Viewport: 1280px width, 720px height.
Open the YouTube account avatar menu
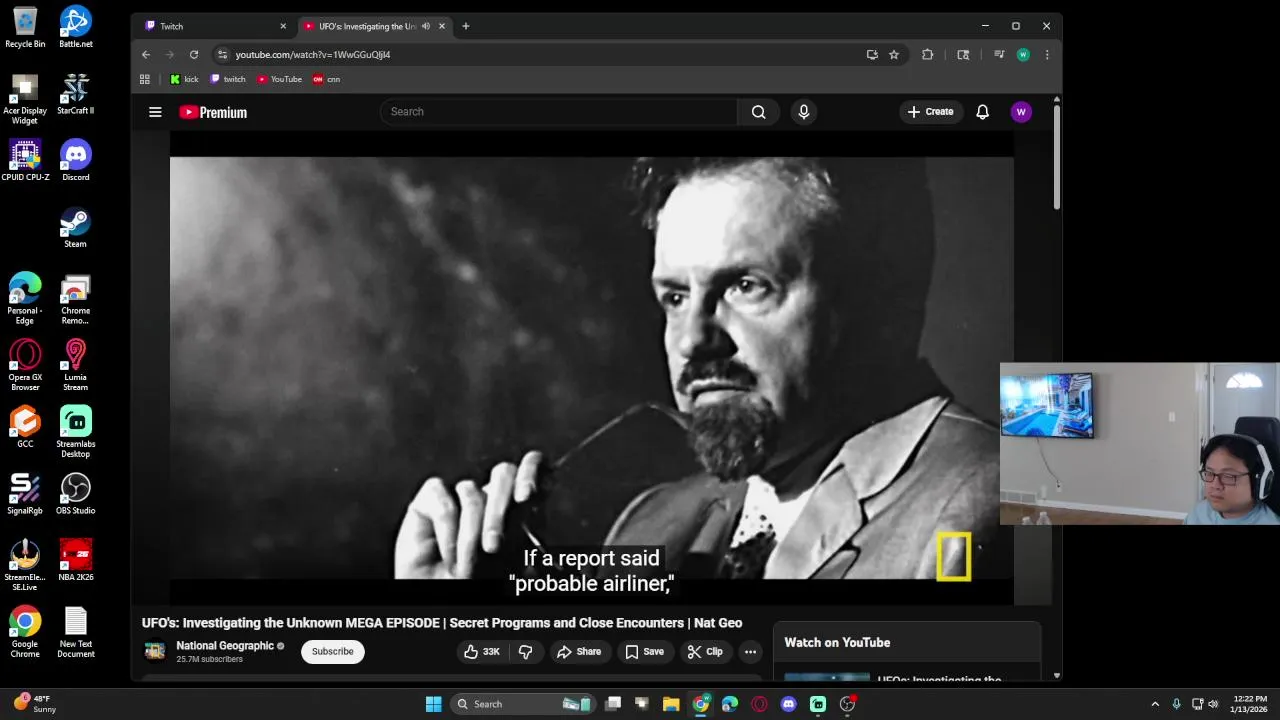click(x=1021, y=112)
